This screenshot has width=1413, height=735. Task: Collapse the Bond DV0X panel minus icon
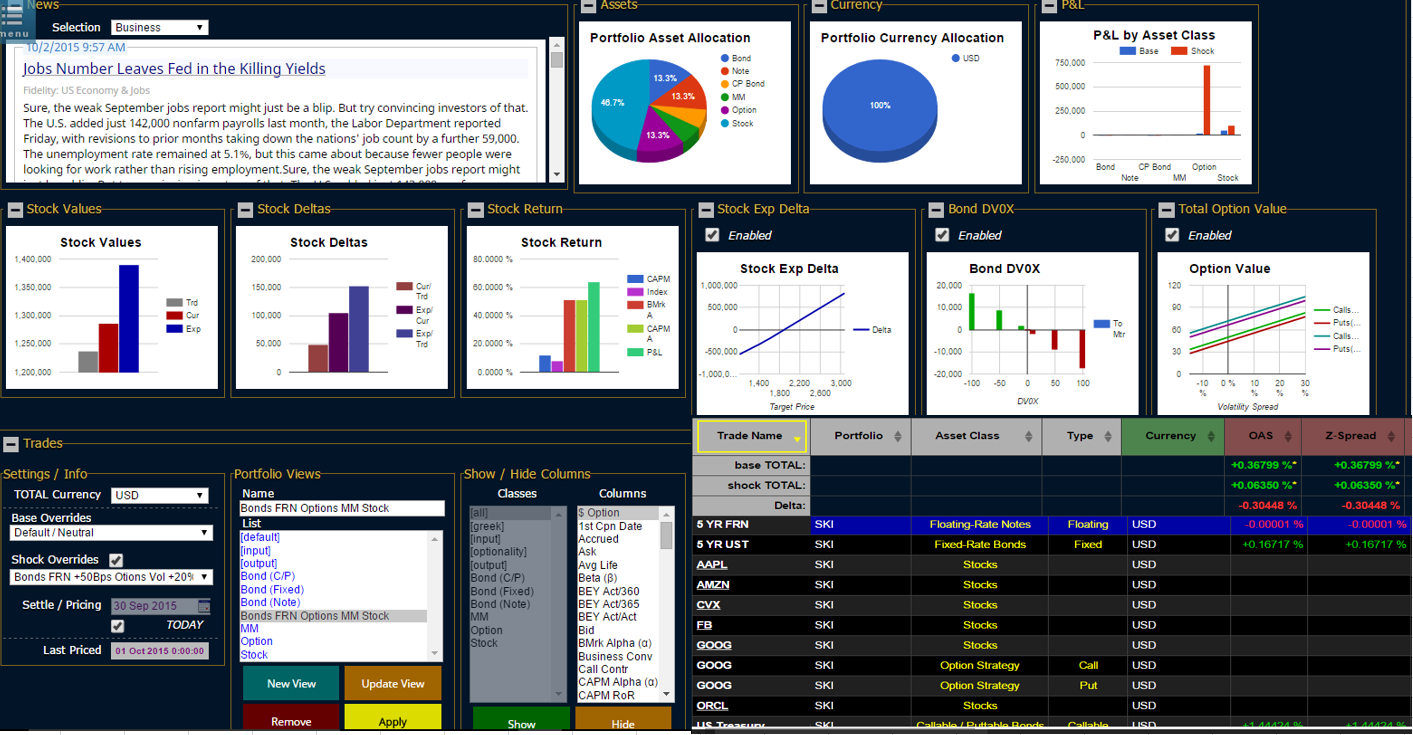[x=936, y=210]
